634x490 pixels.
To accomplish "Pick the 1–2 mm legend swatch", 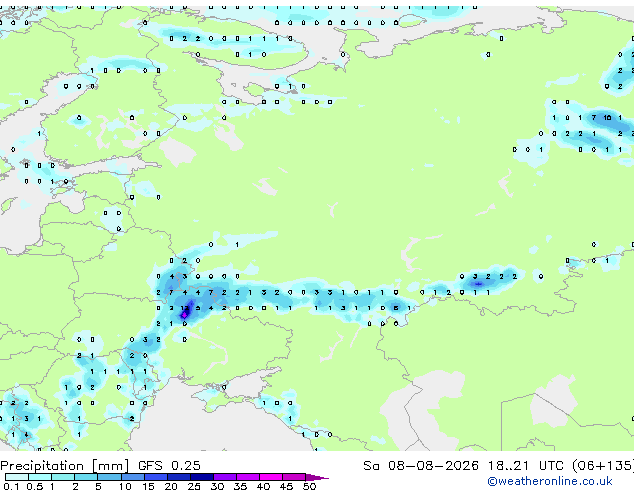I will coord(63,477).
